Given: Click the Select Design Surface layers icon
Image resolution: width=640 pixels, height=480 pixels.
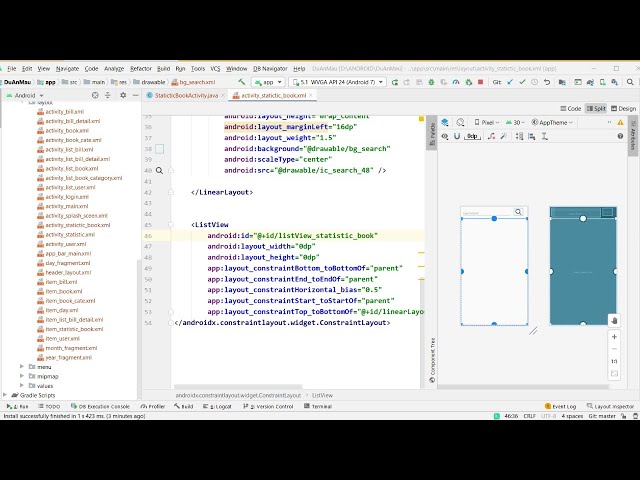Looking at the screenshot, I should pyautogui.click(x=445, y=122).
